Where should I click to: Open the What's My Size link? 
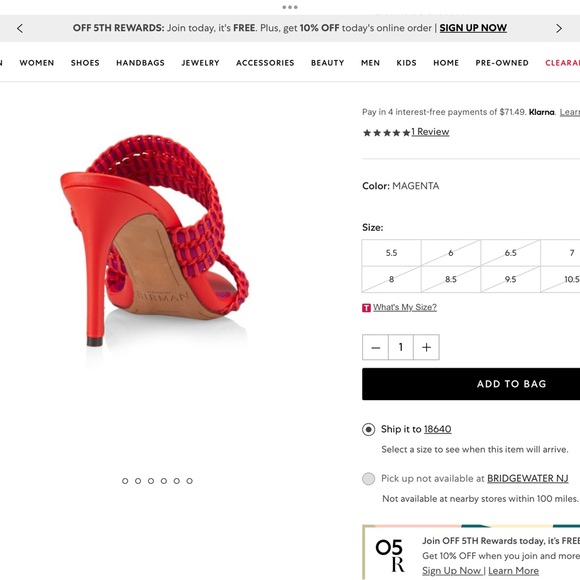coord(405,307)
